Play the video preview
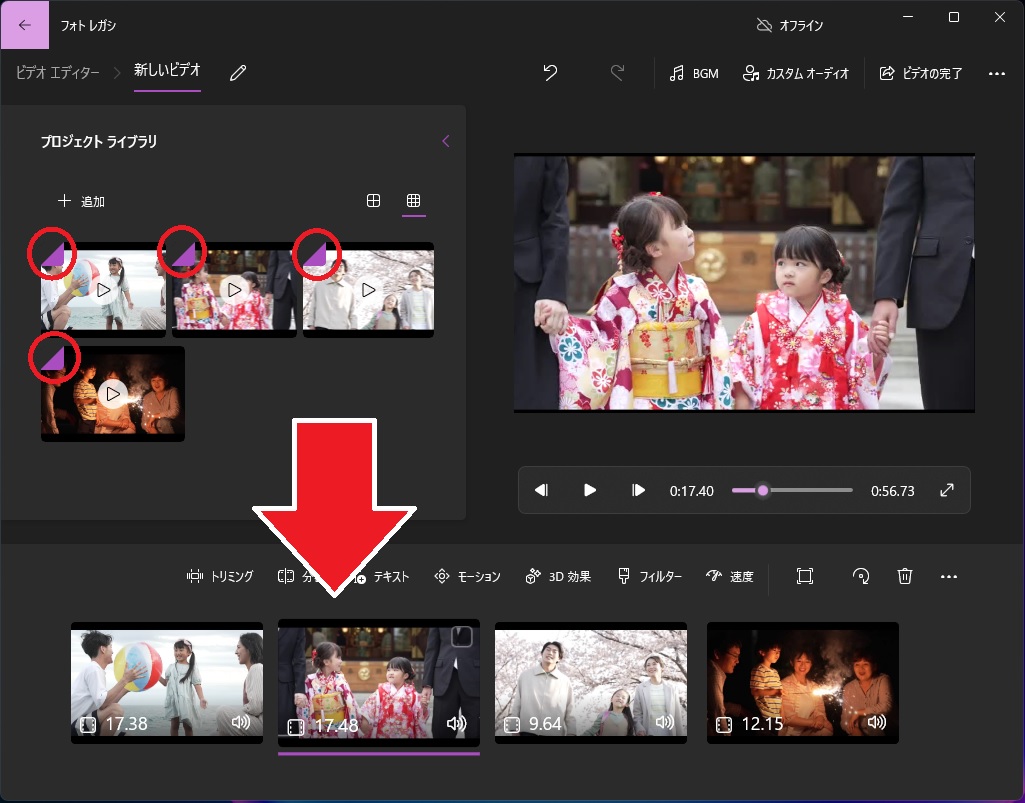The height and width of the screenshot is (803, 1025). pos(590,490)
